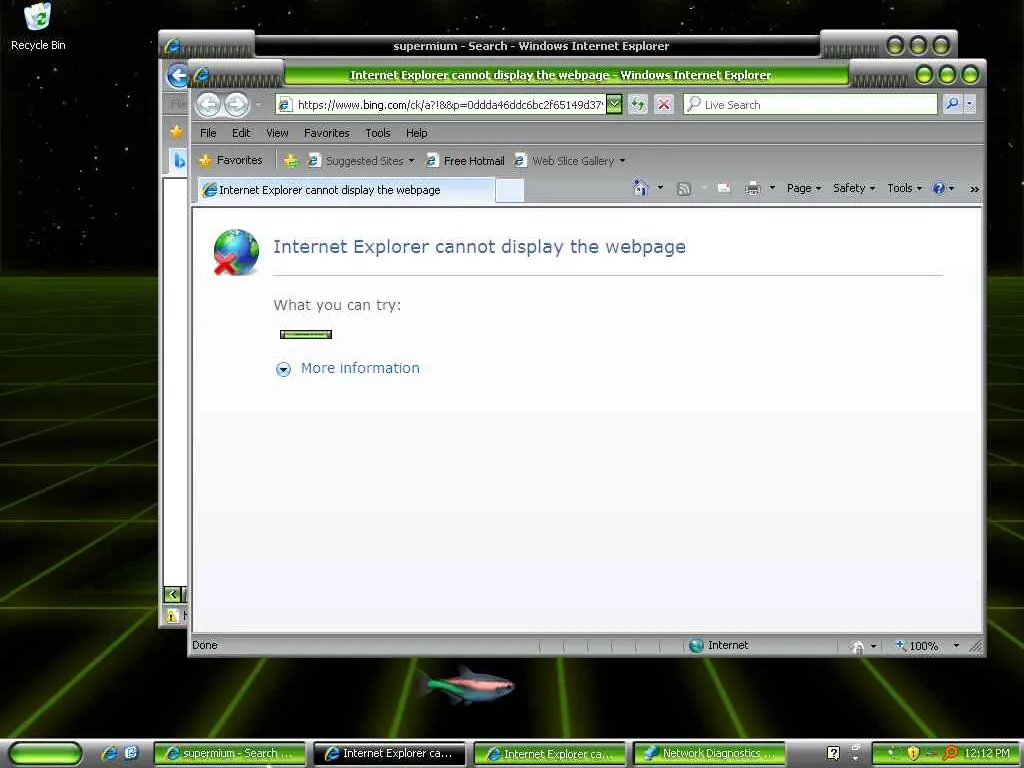Click the Print printer icon
The image size is (1024, 768).
point(753,189)
